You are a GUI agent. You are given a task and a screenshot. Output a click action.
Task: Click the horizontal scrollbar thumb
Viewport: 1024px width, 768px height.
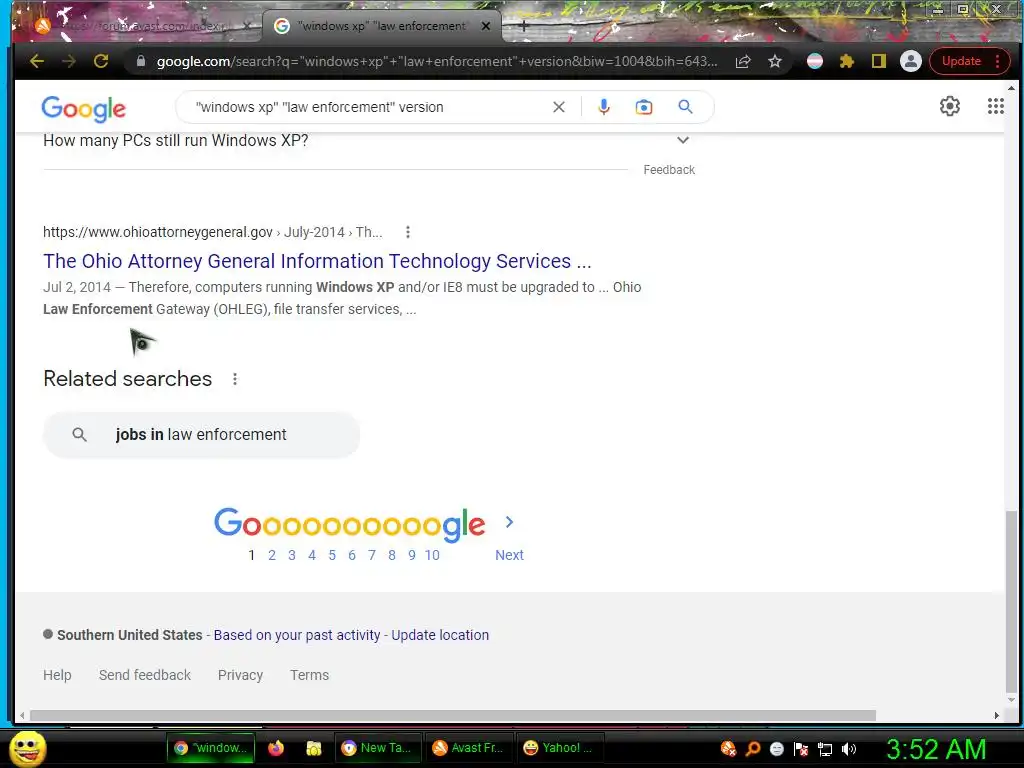point(453,716)
